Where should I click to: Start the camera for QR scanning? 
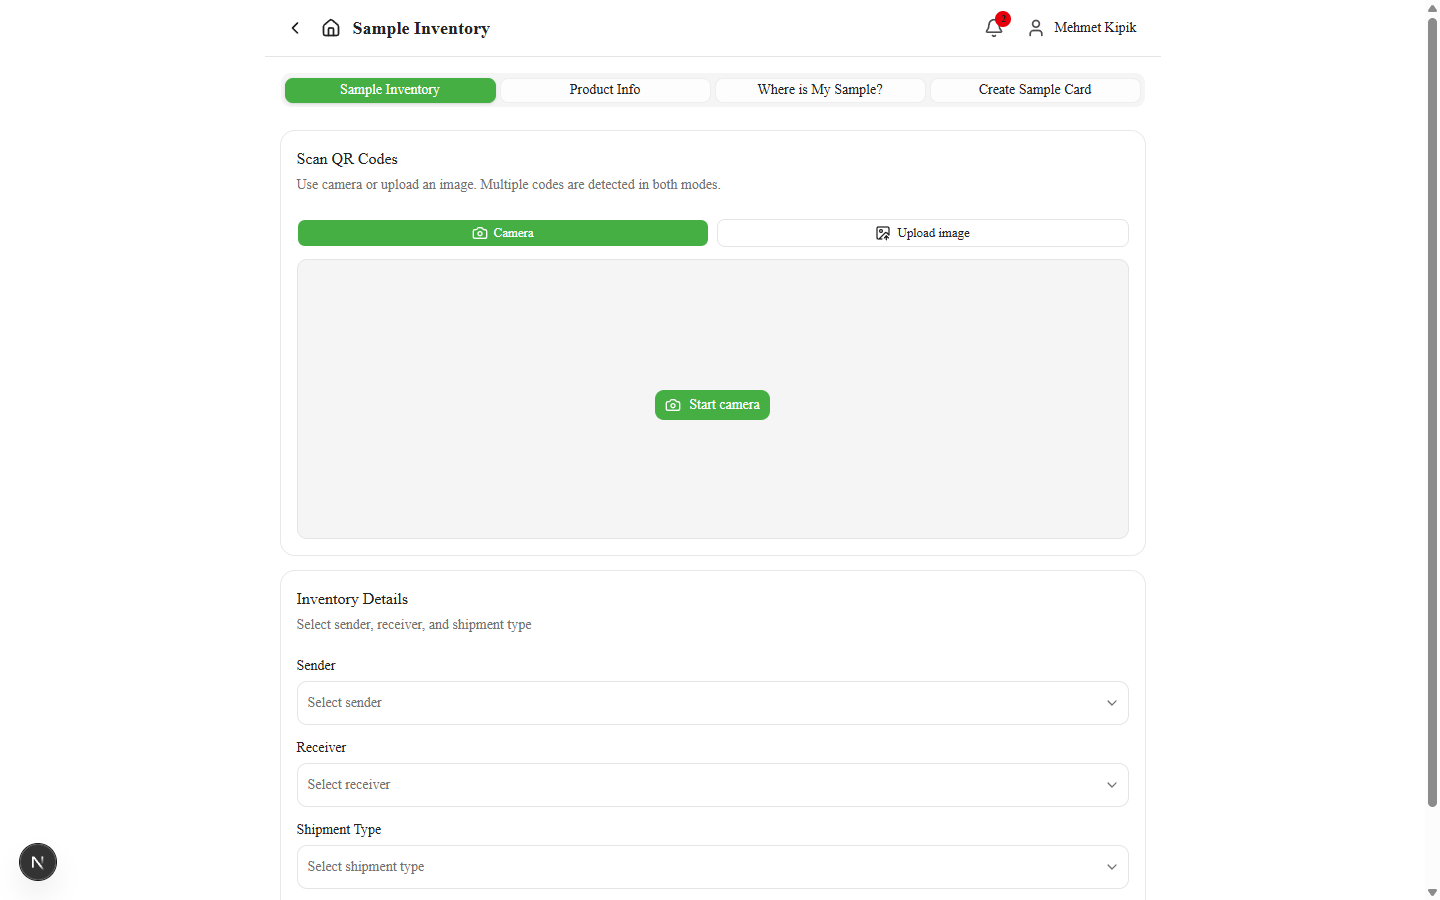712,405
